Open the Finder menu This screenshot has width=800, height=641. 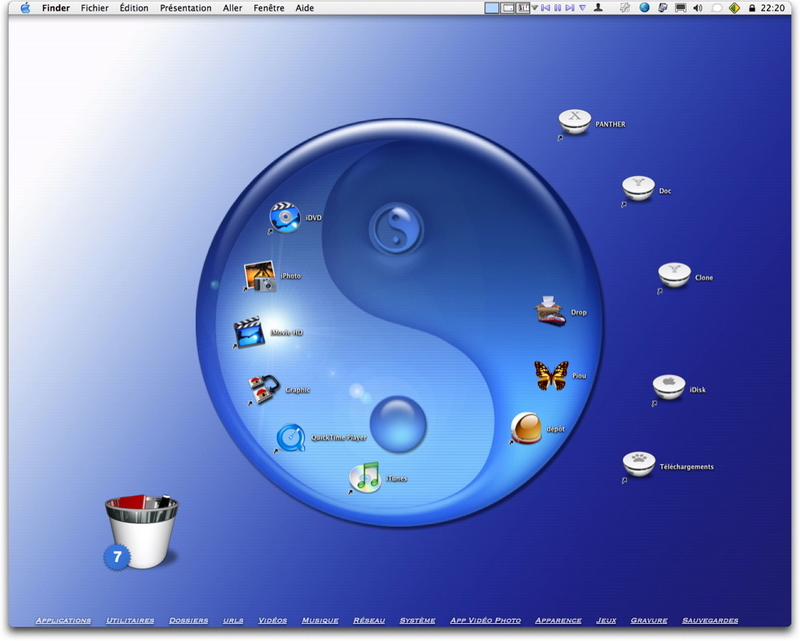pyautogui.click(x=56, y=8)
